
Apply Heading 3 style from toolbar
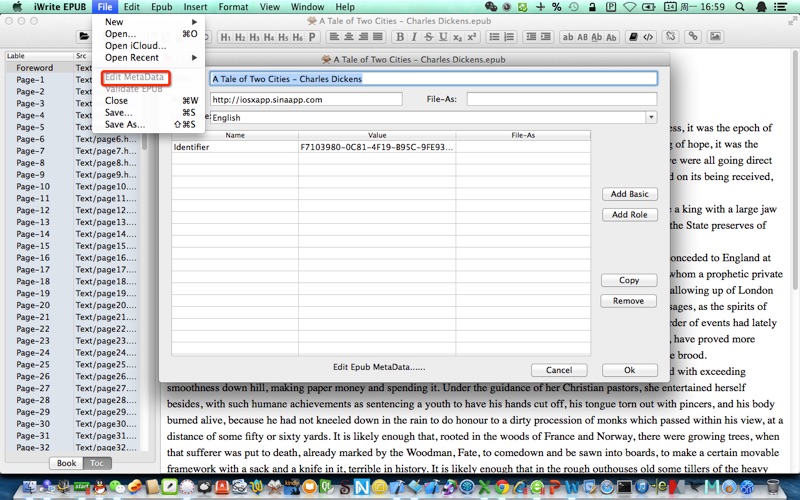click(x=254, y=37)
